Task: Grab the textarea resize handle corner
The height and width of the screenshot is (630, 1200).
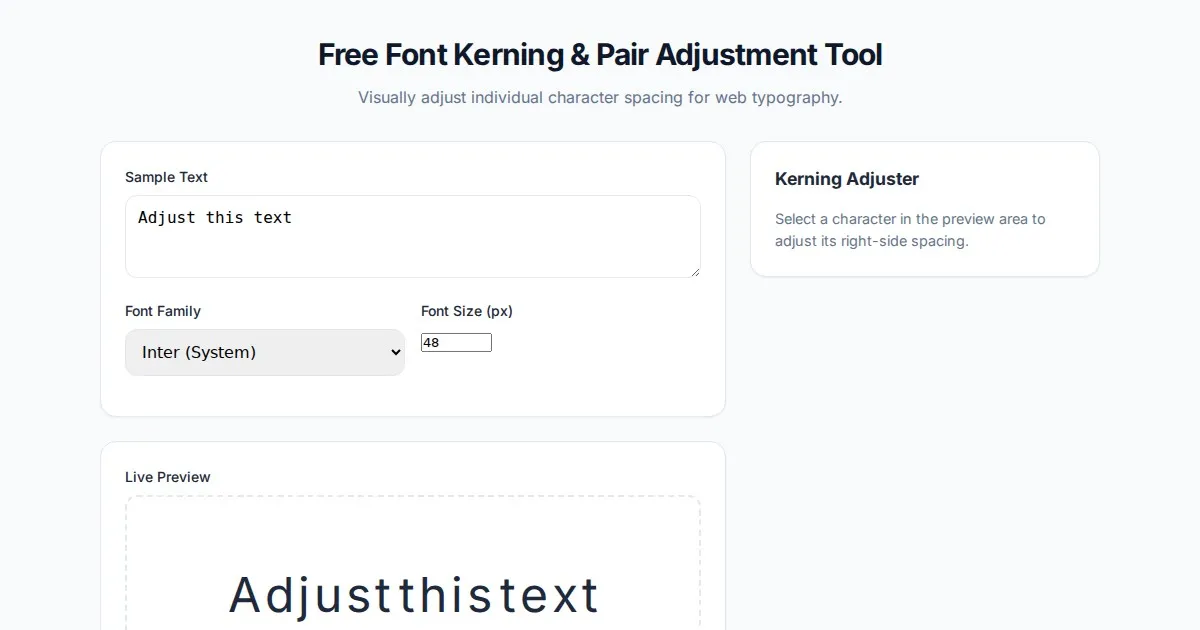Action: [x=694, y=271]
